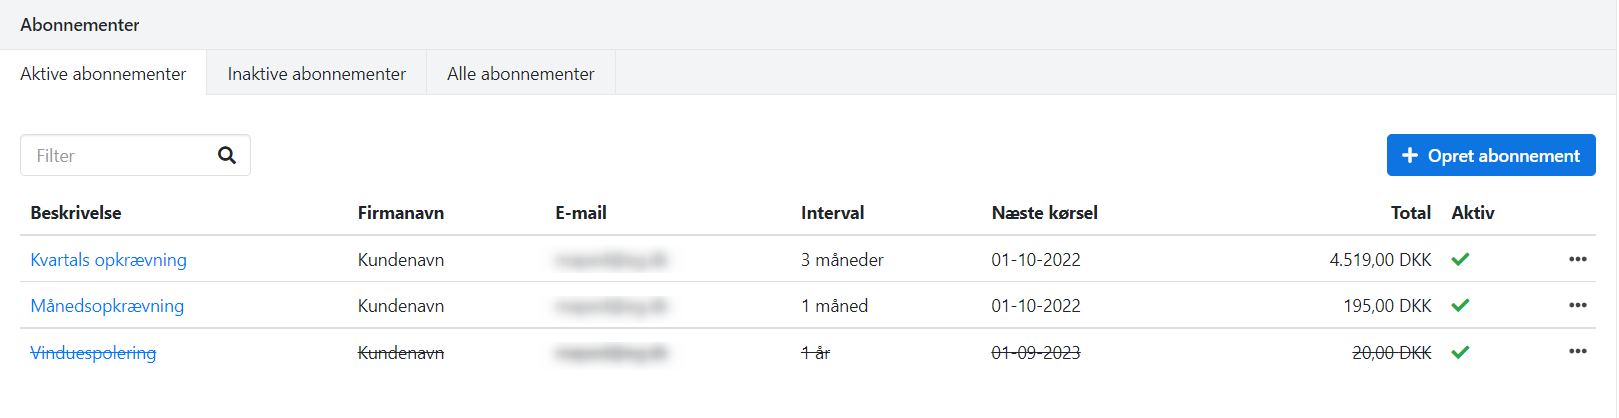
Task: Open three-dot menu for Kvartals opkrævning
Action: (1577, 259)
